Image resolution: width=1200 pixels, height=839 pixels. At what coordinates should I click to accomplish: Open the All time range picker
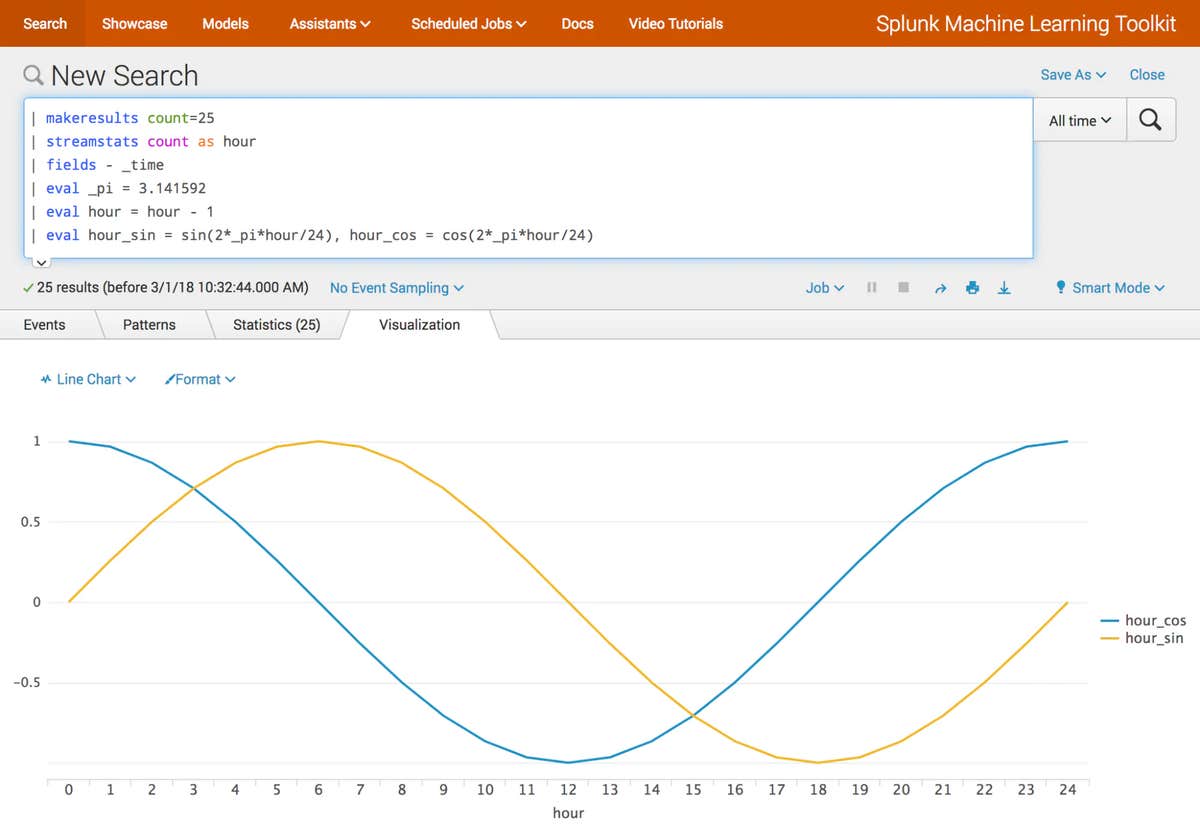pyautogui.click(x=1079, y=121)
